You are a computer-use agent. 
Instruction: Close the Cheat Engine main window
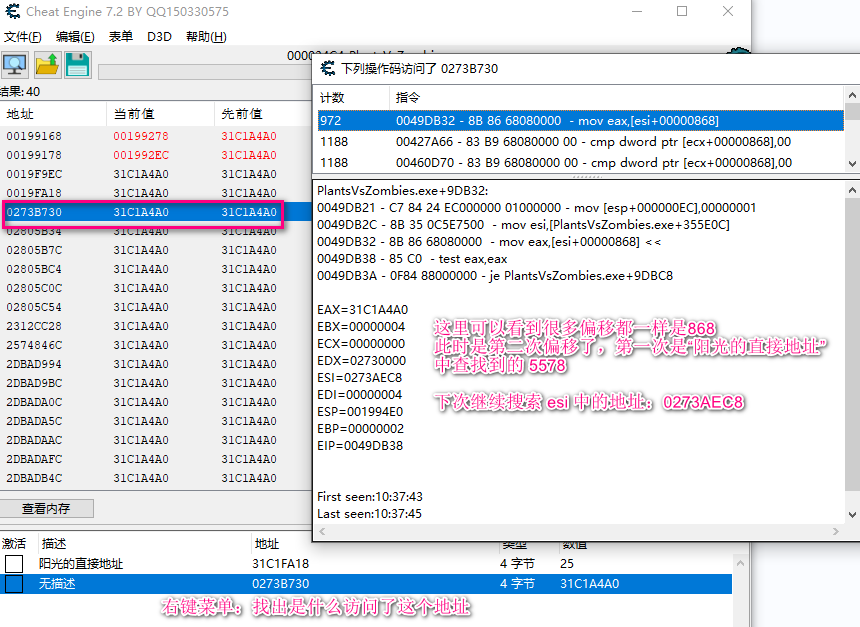(728, 12)
